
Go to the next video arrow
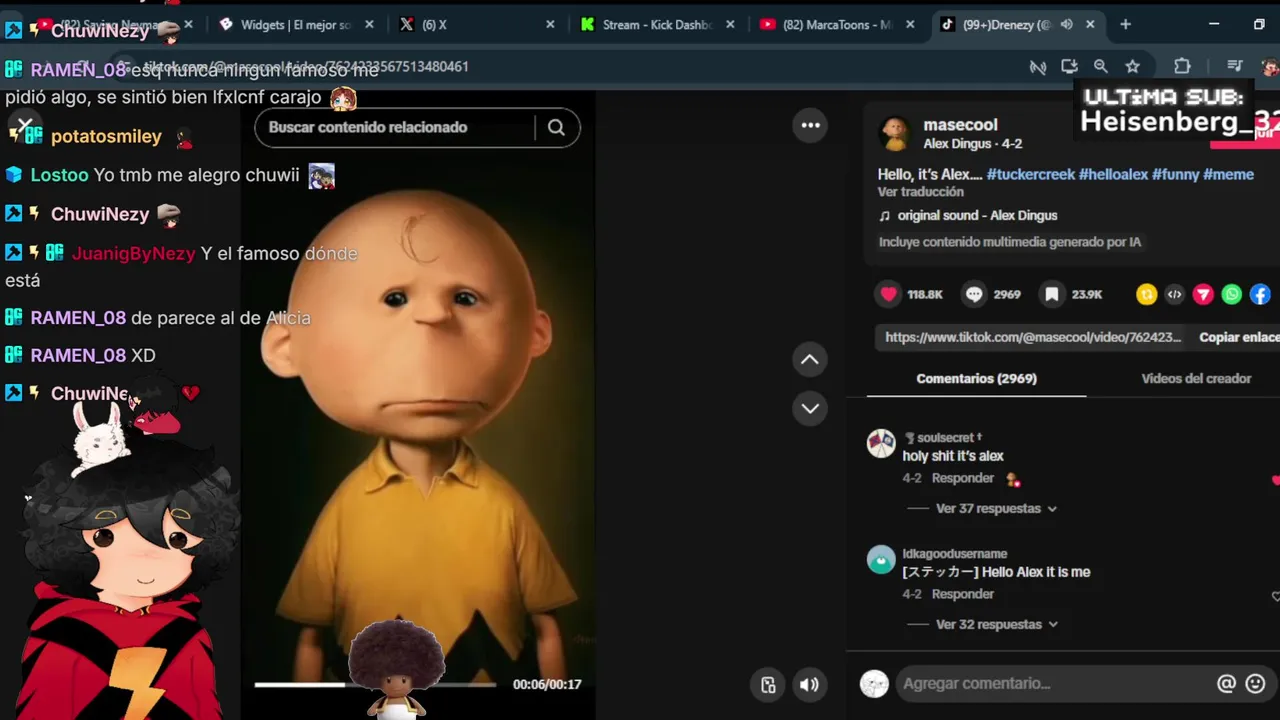[x=810, y=408]
